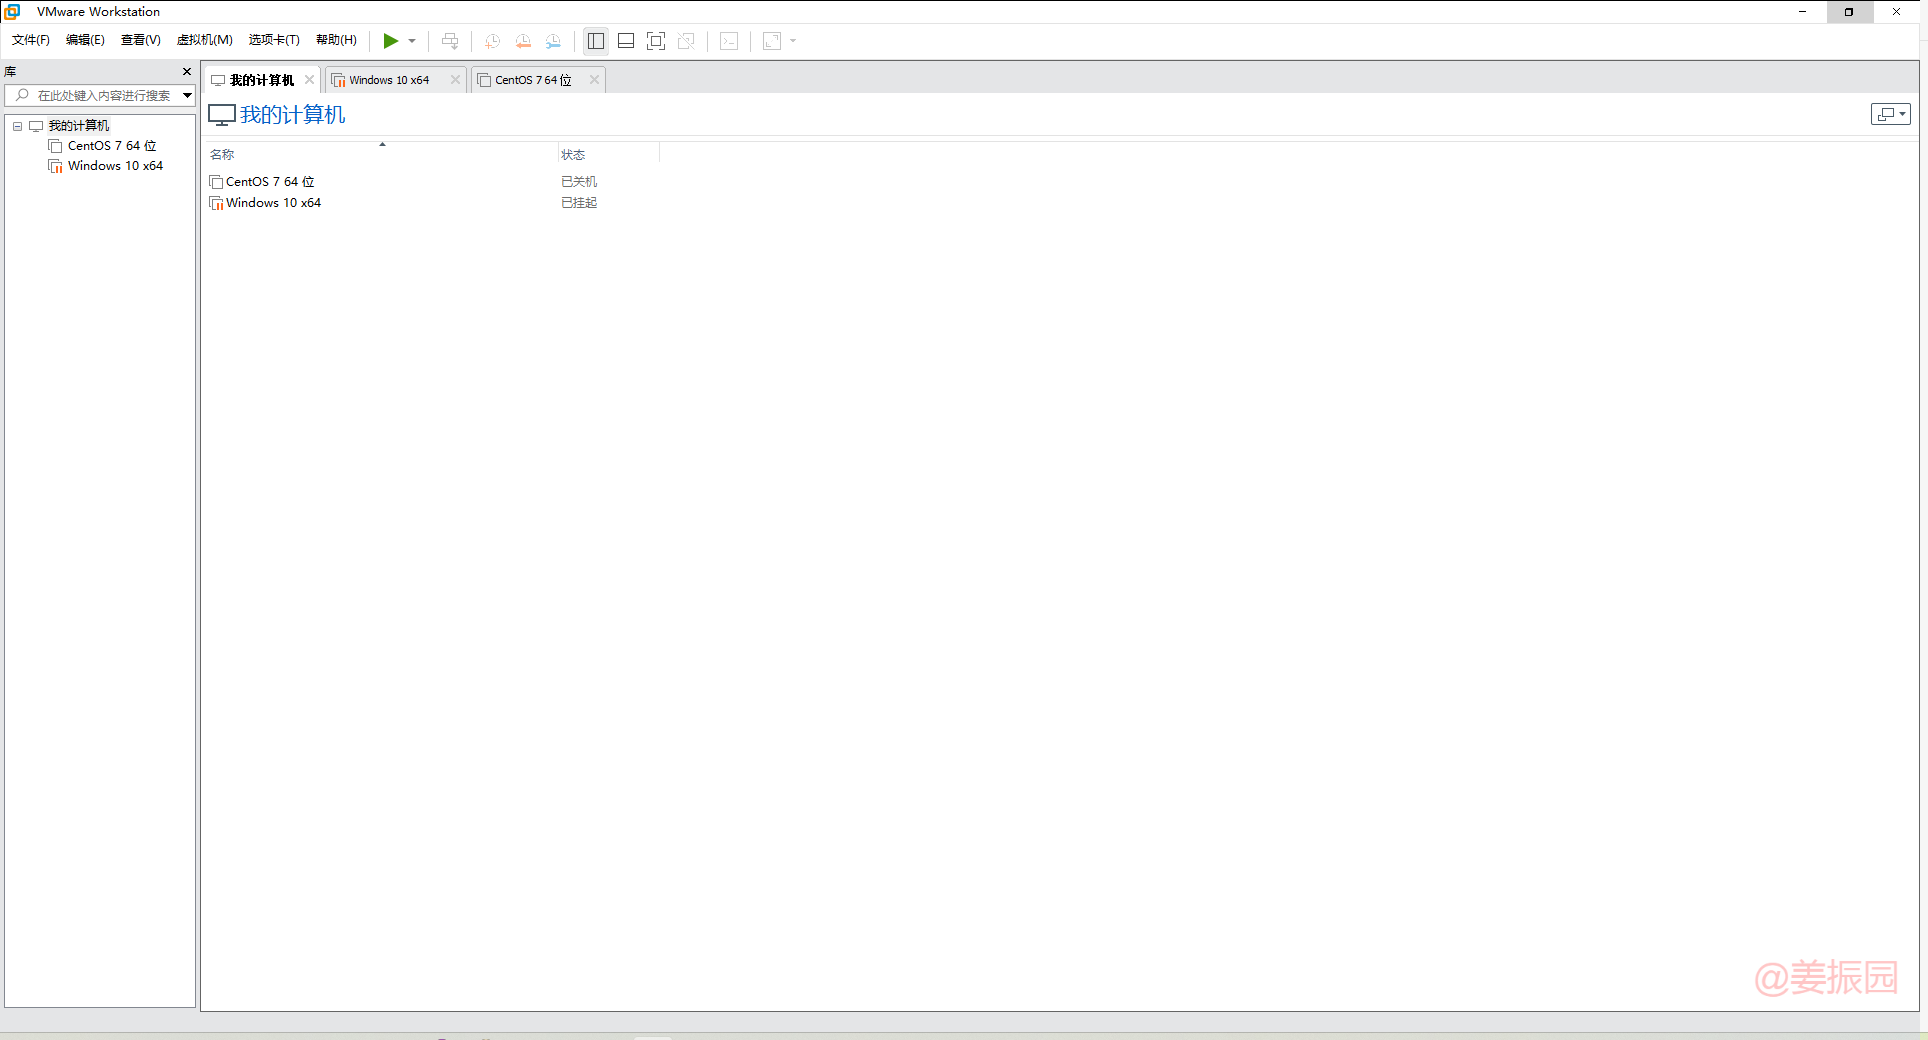The width and height of the screenshot is (1928, 1040).
Task: Select 我的计算机 in the library tree
Action: (79, 126)
